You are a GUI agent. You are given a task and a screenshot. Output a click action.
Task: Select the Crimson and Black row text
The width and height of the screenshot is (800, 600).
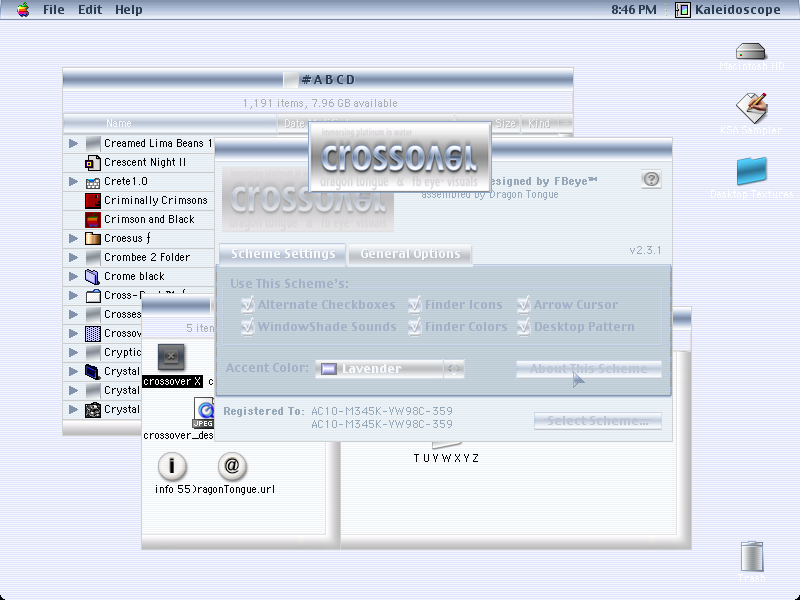(x=149, y=219)
